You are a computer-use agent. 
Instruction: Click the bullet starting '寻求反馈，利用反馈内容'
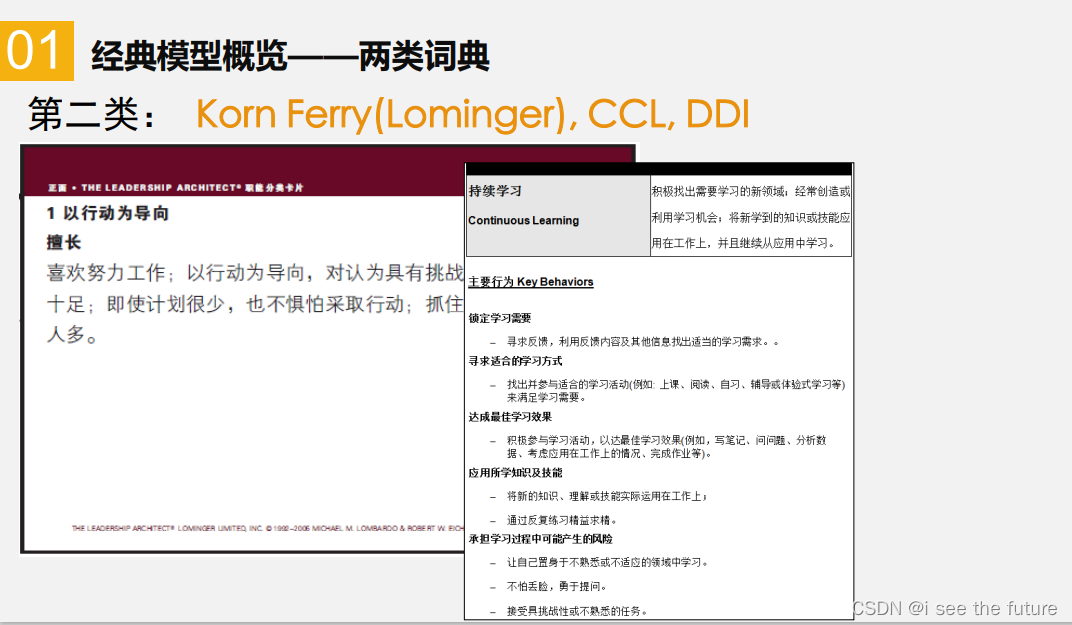tap(643, 342)
